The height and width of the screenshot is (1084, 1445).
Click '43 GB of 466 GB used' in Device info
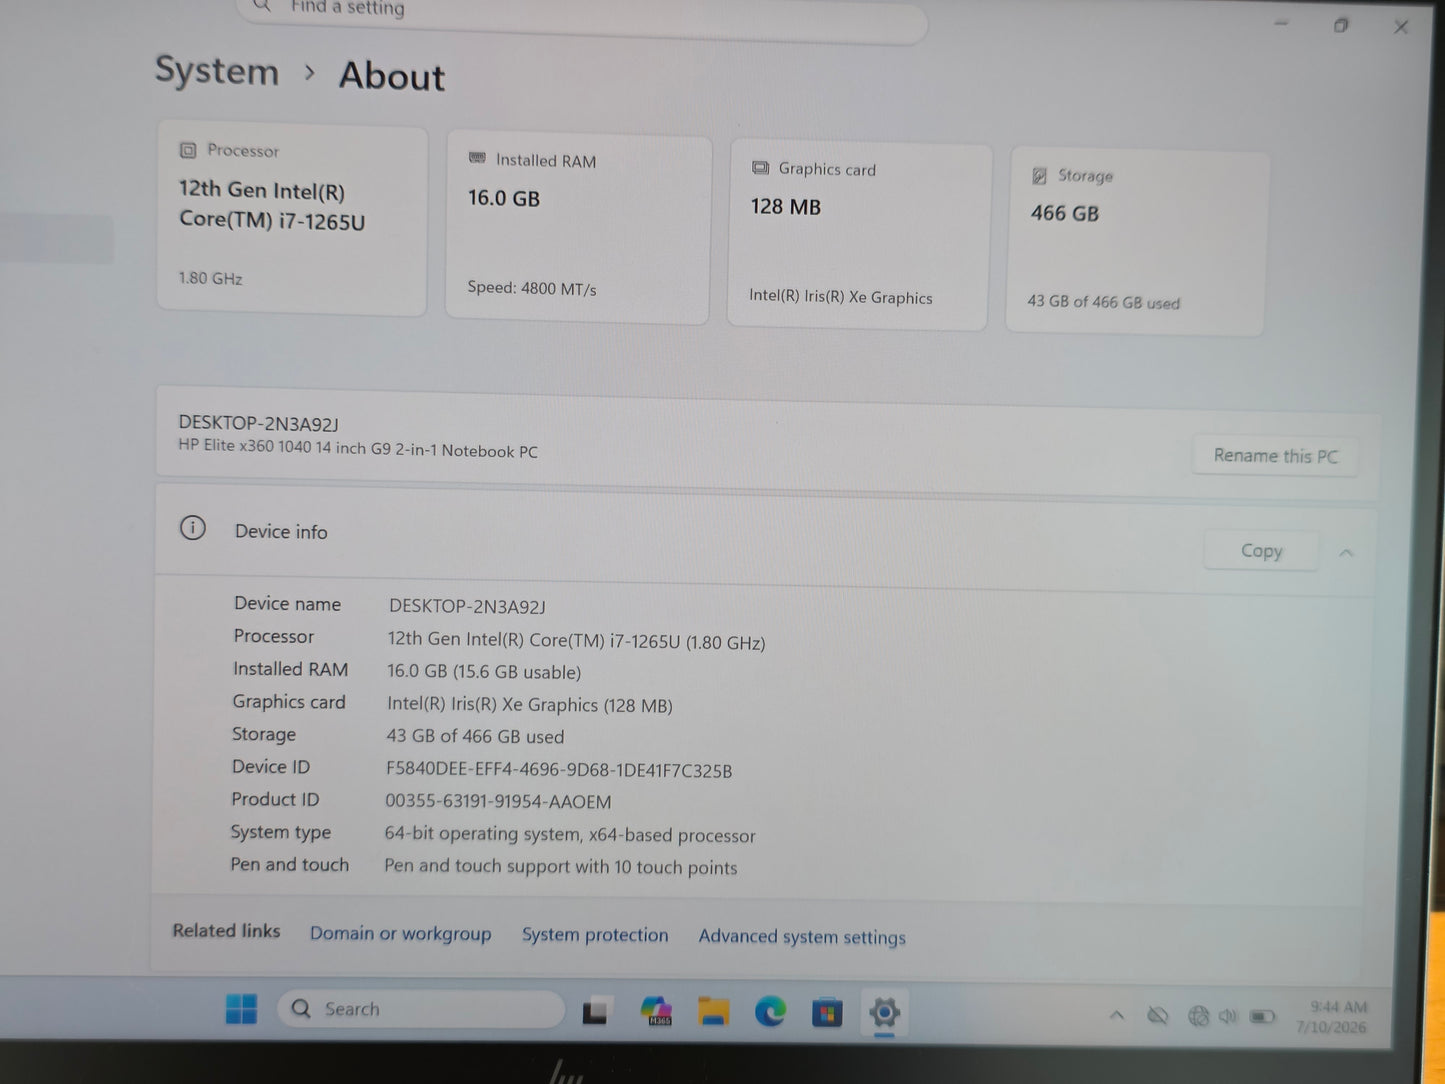pyautogui.click(x=475, y=736)
